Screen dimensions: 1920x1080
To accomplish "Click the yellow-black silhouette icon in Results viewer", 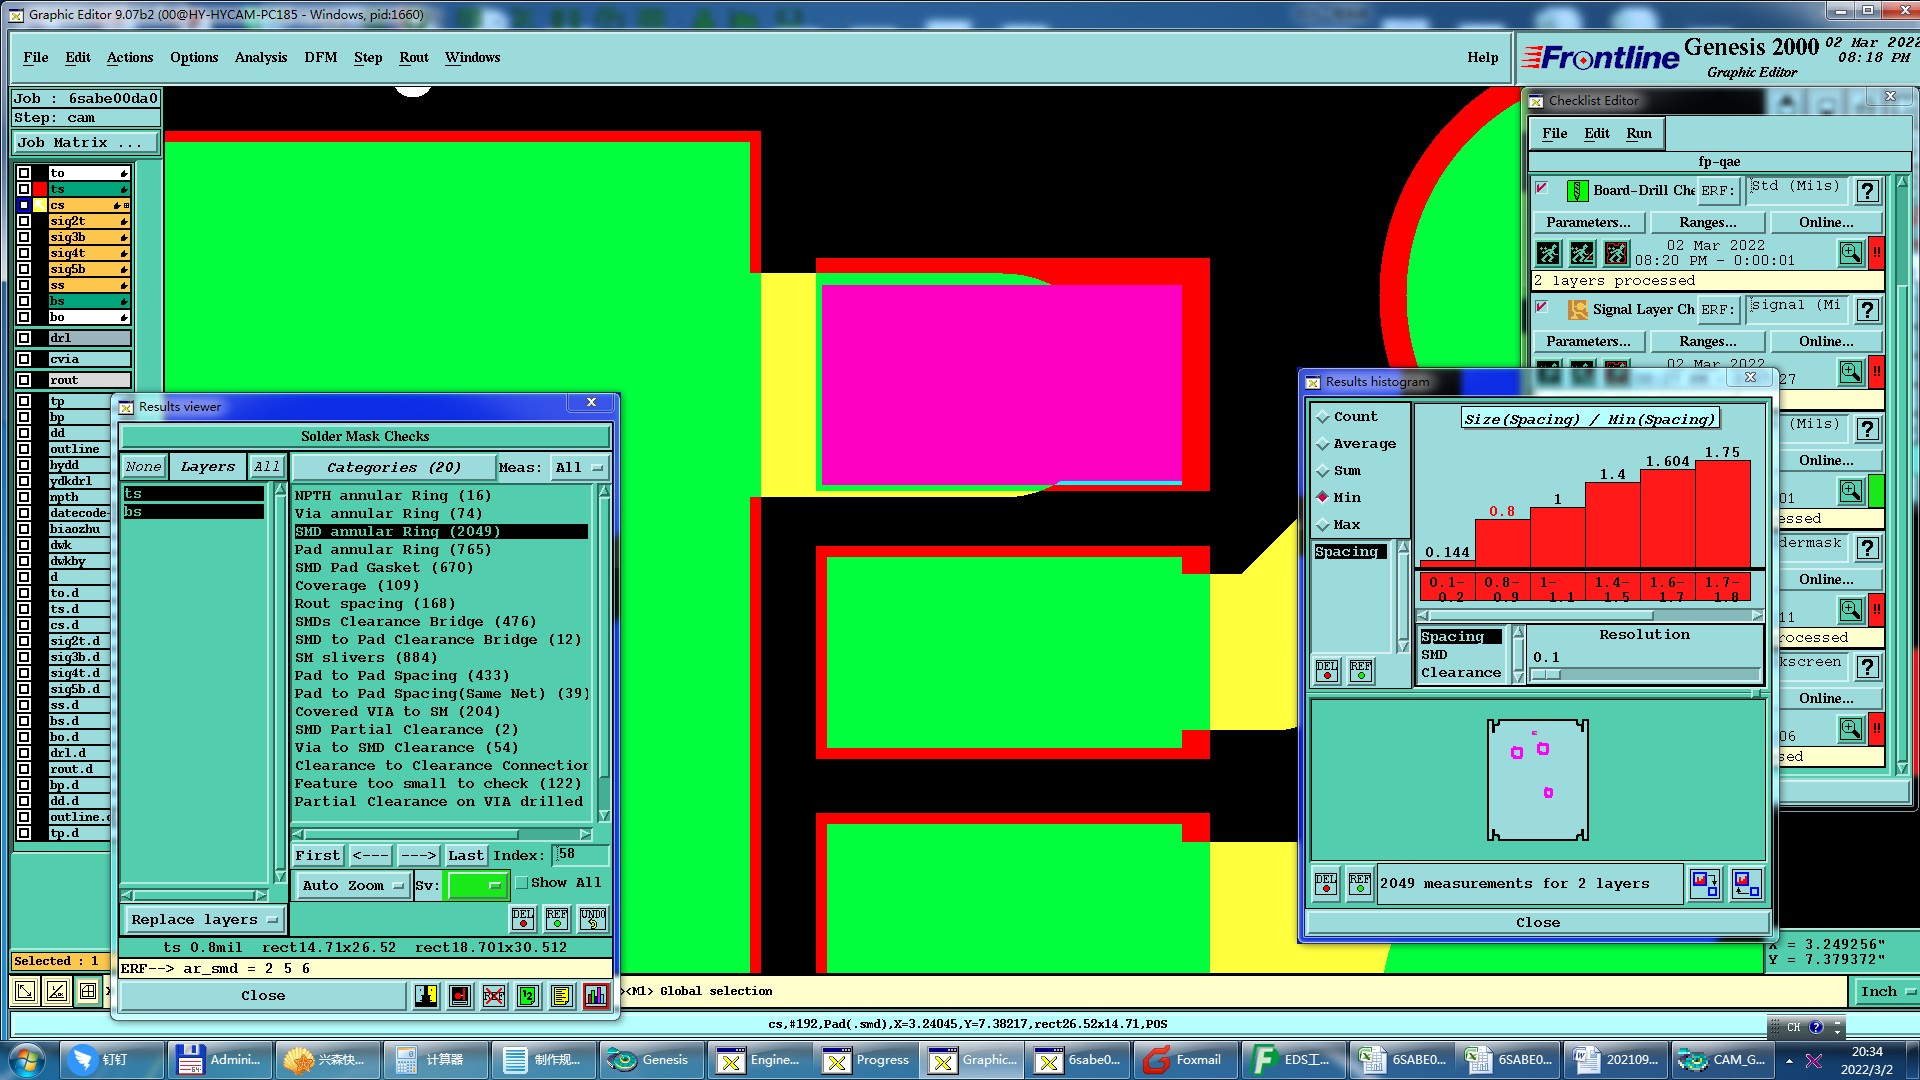I will tap(426, 996).
